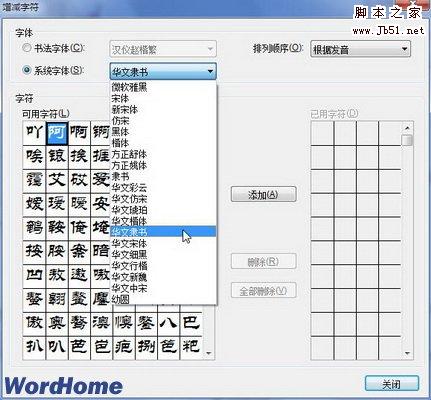Select the 捌 character cell

146,348
